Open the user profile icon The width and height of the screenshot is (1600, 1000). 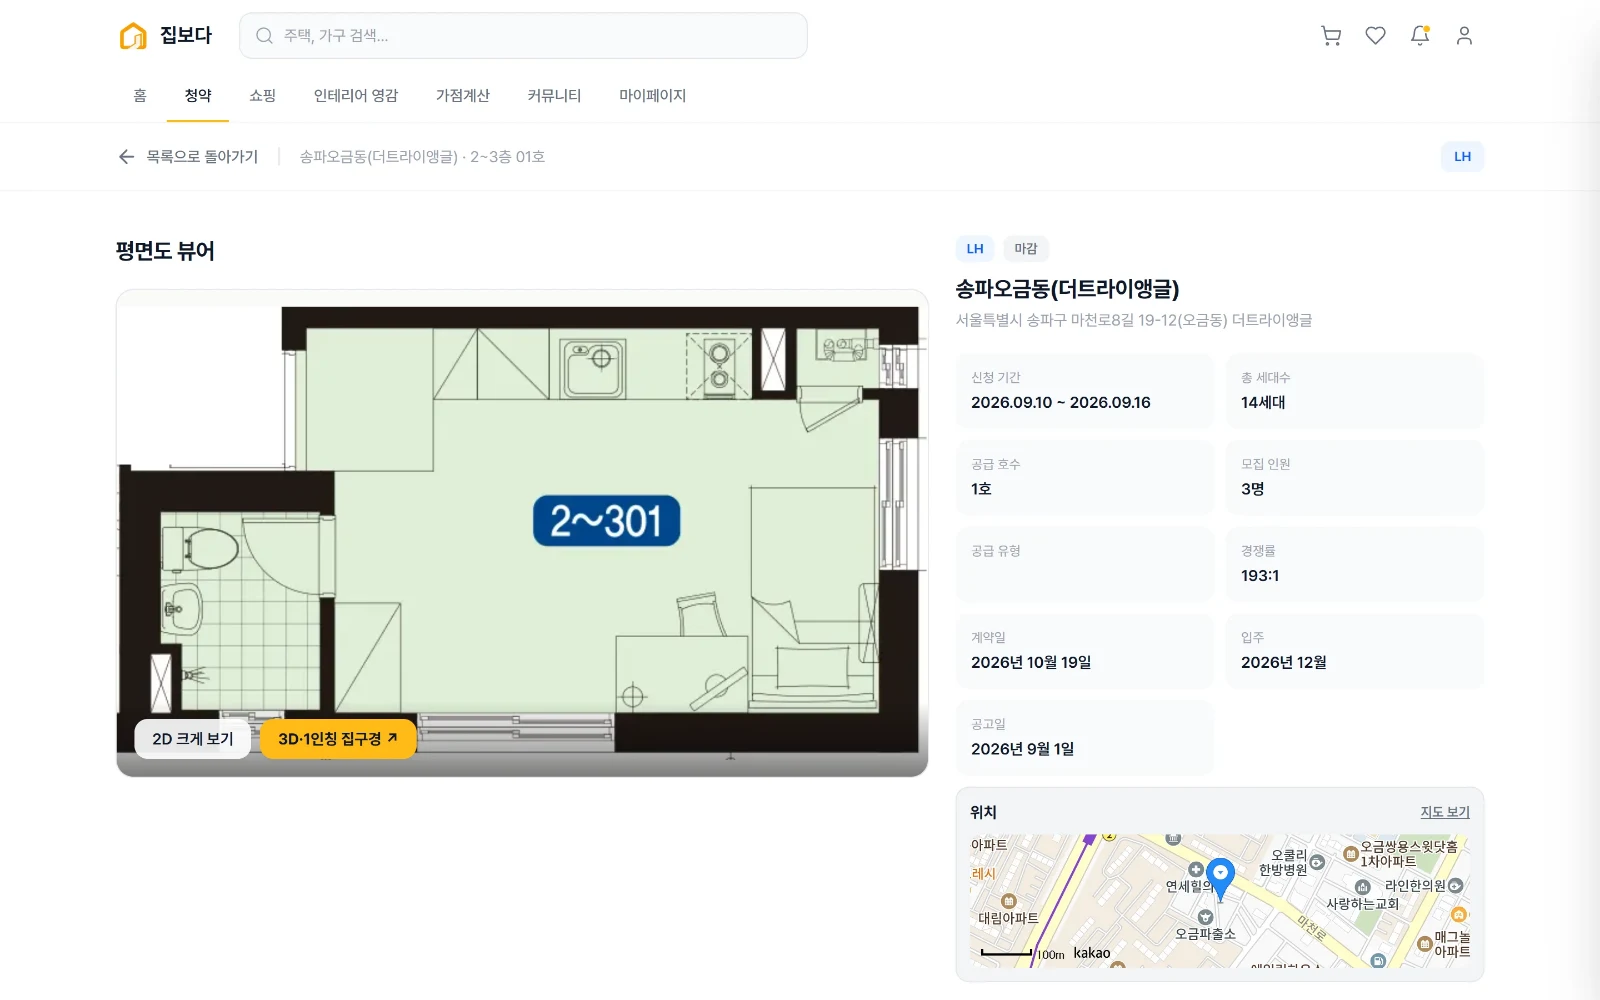point(1464,36)
